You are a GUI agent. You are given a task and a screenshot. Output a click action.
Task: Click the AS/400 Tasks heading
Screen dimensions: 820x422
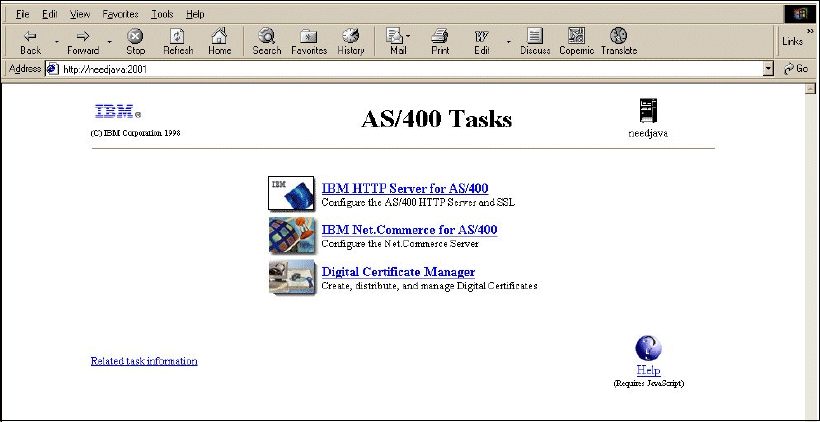pyautogui.click(x=437, y=119)
